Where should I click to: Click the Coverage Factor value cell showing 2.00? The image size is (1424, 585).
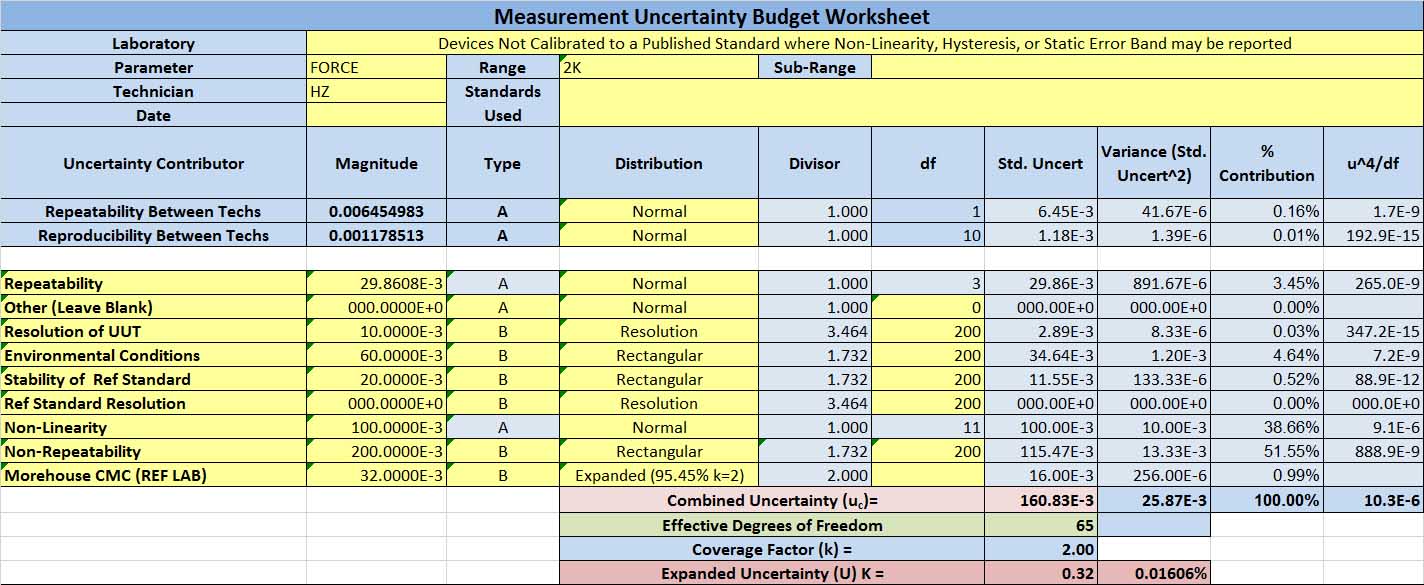pyautogui.click(x=1038, y=548)
